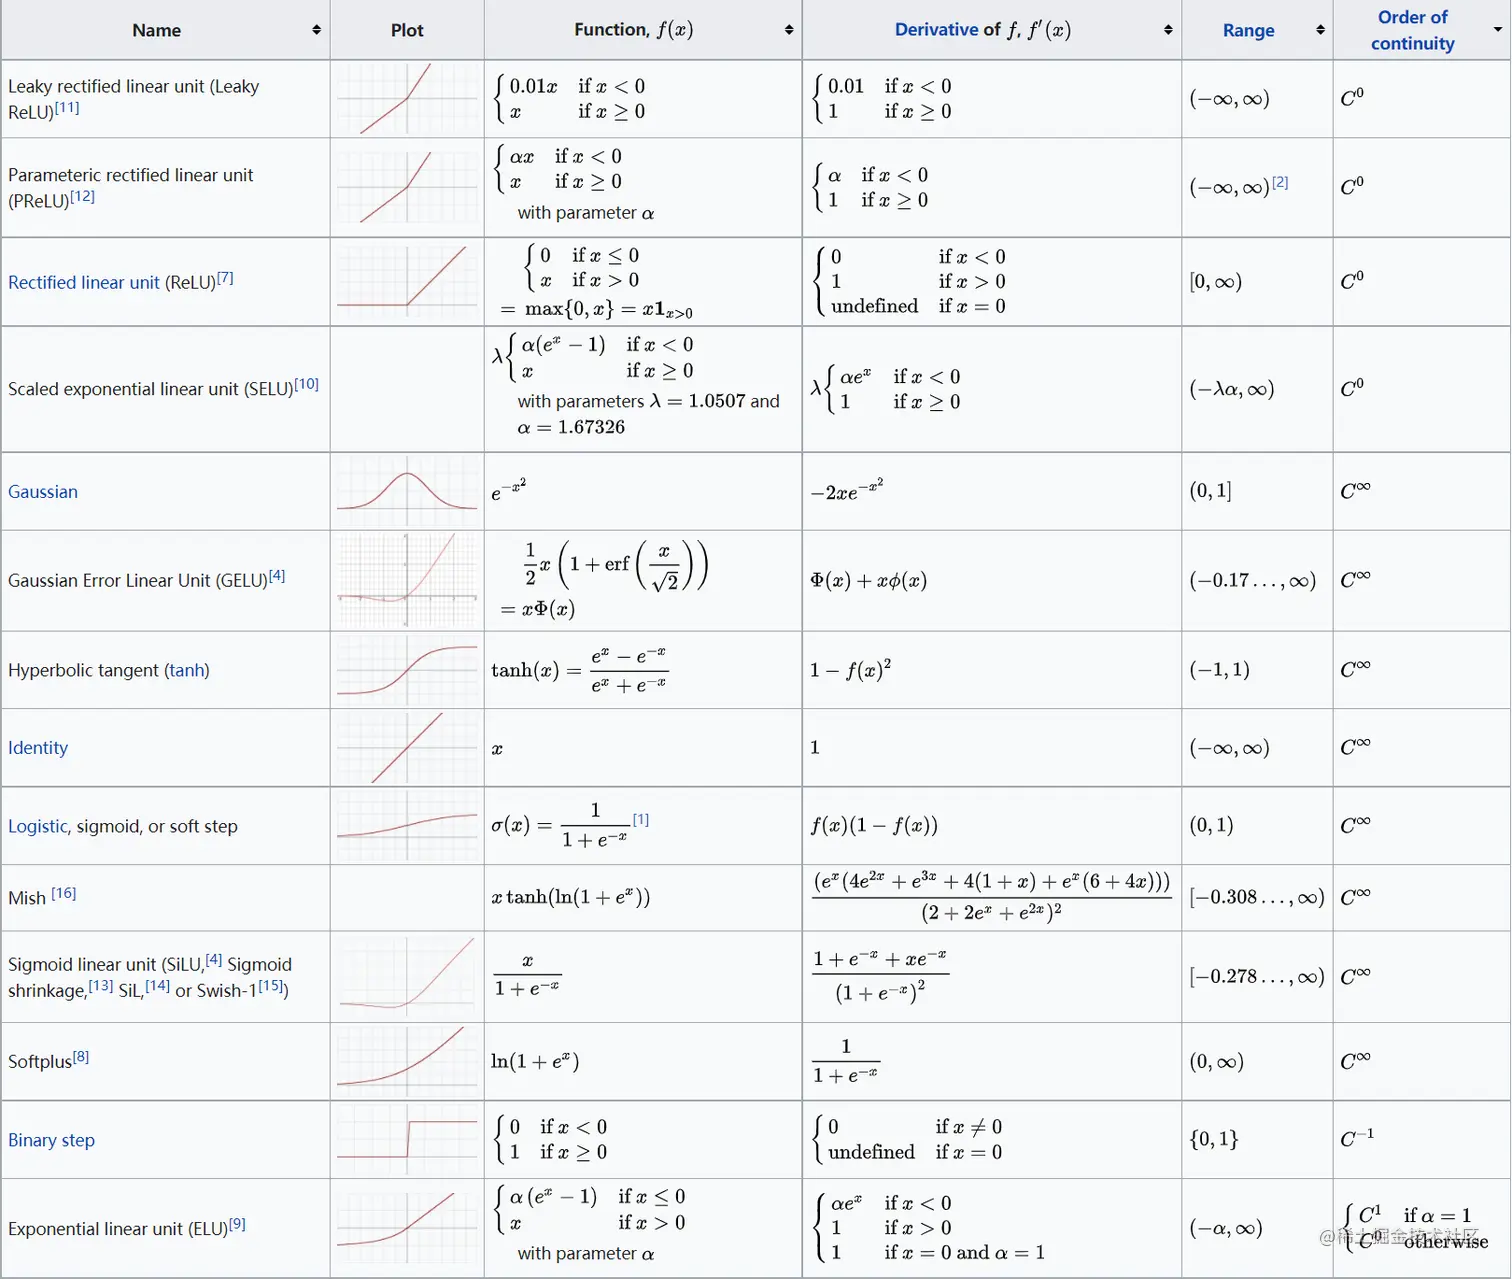View the Binary step plot thumbnail

407,1140
